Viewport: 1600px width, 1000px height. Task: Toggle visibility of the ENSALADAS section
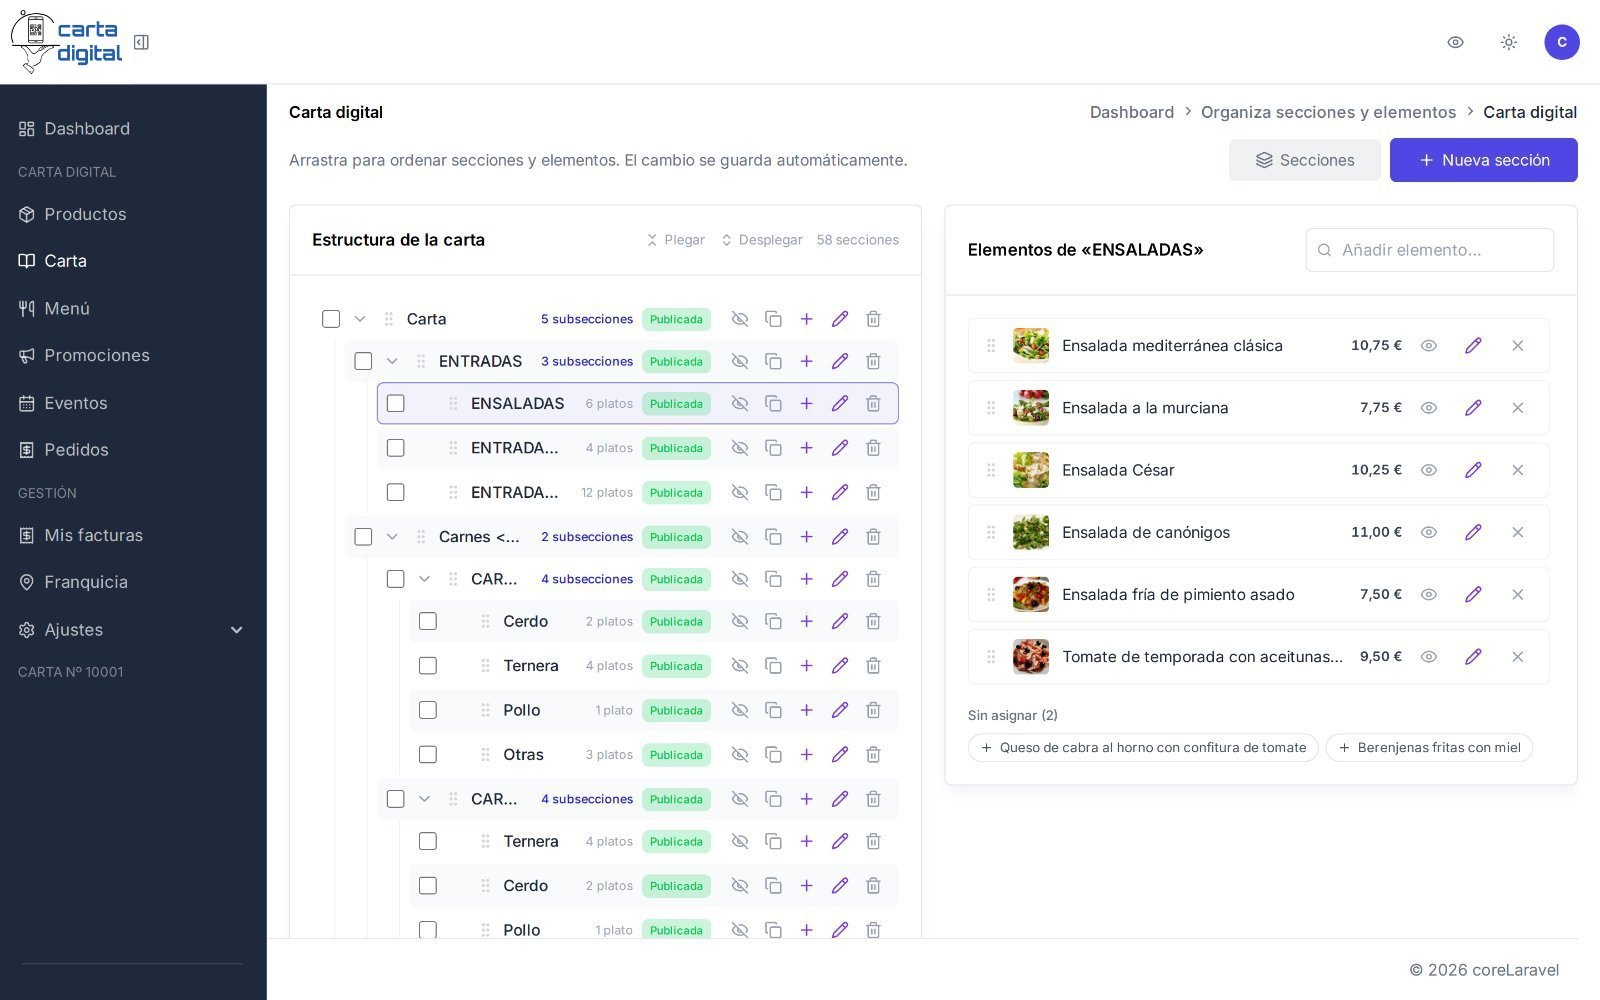point(740,403)
